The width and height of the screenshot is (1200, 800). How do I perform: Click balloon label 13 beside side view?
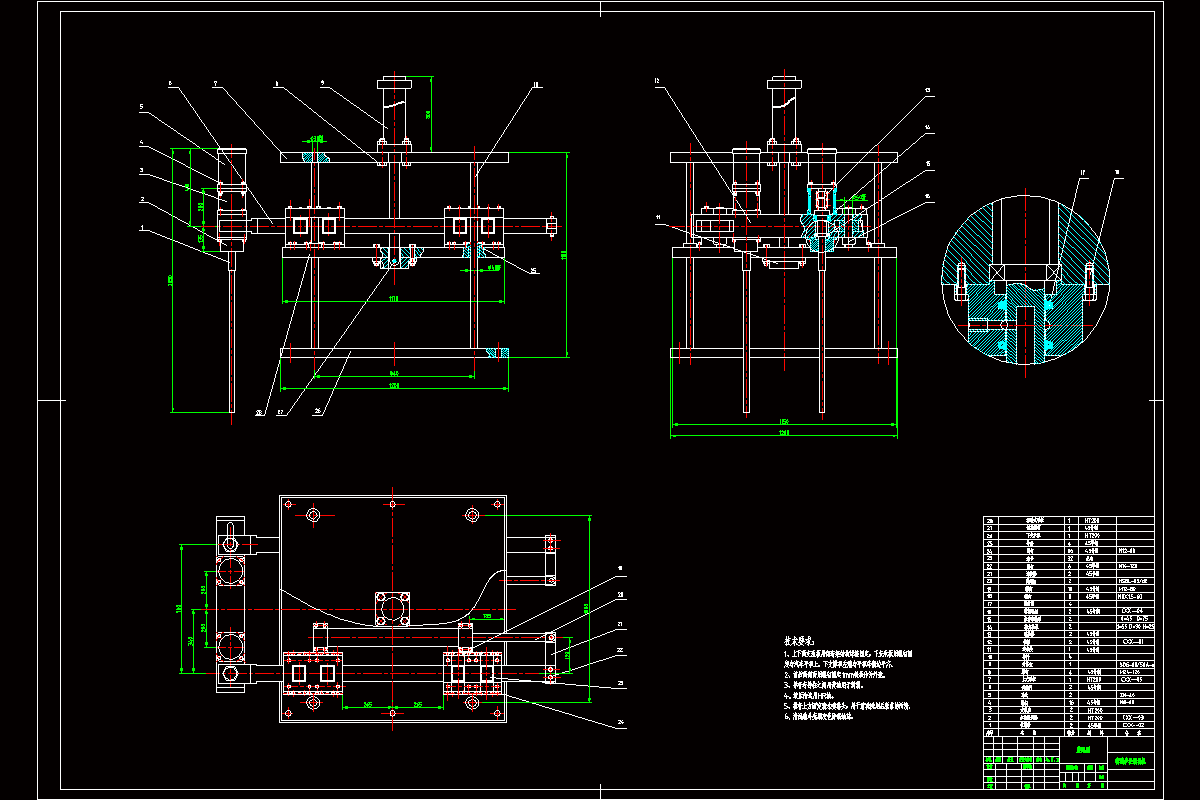coord(927,90)
